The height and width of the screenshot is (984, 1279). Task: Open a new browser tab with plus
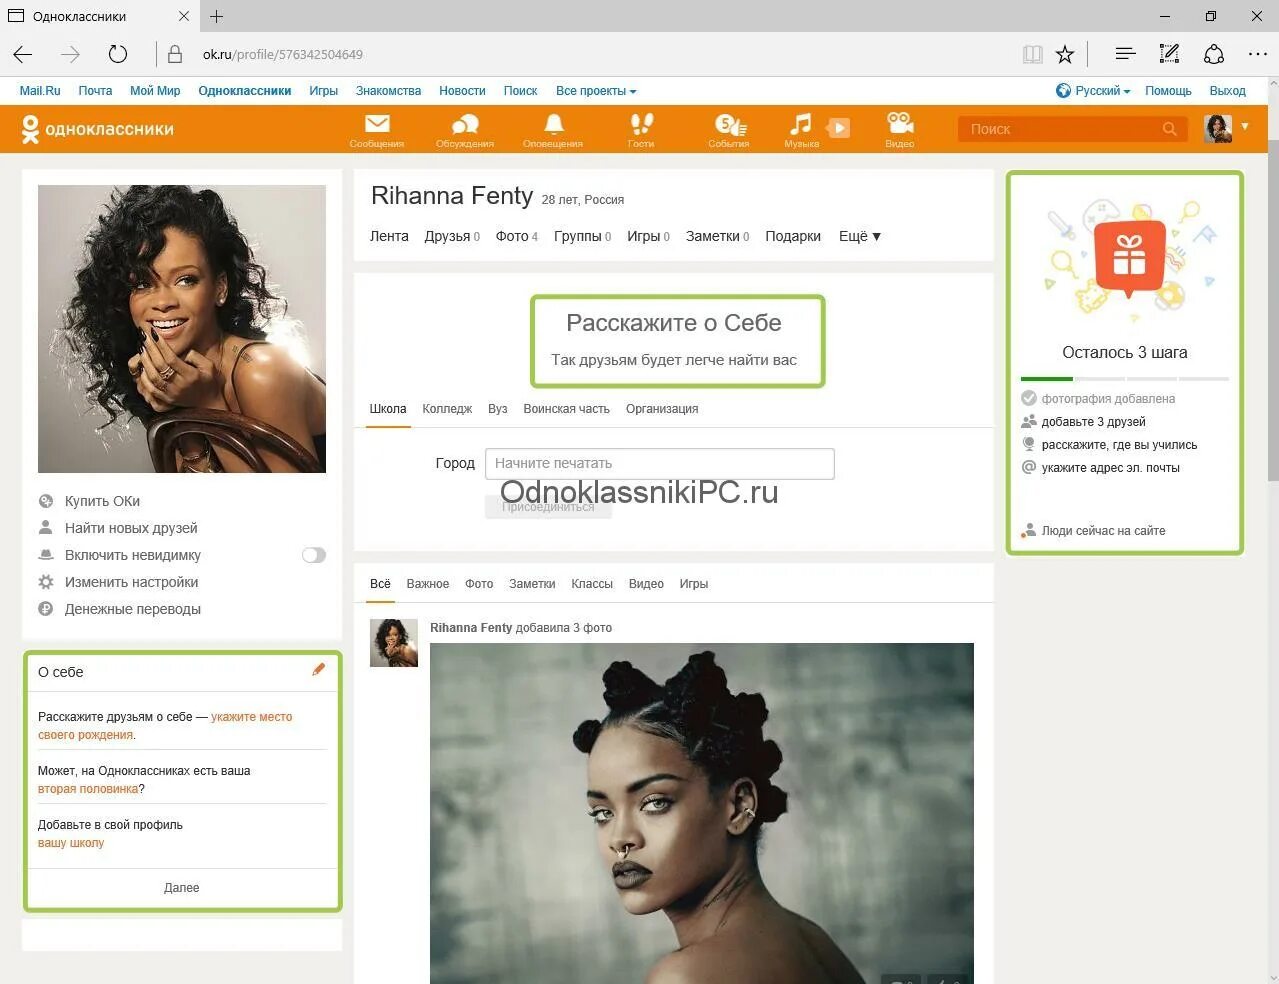click(x=217, y=16)
